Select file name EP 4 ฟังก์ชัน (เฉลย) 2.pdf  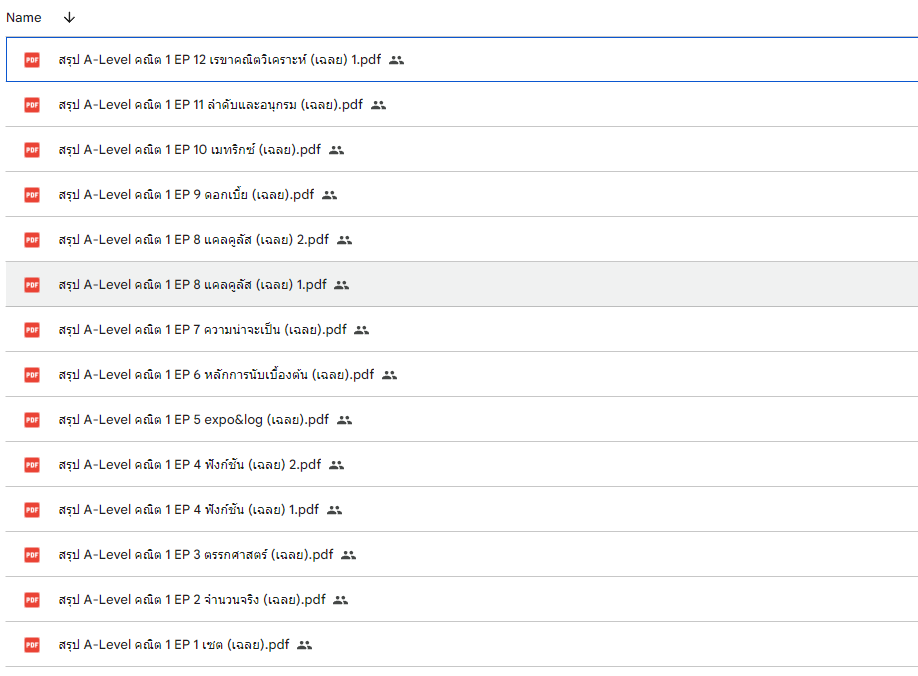pos(190,465)
